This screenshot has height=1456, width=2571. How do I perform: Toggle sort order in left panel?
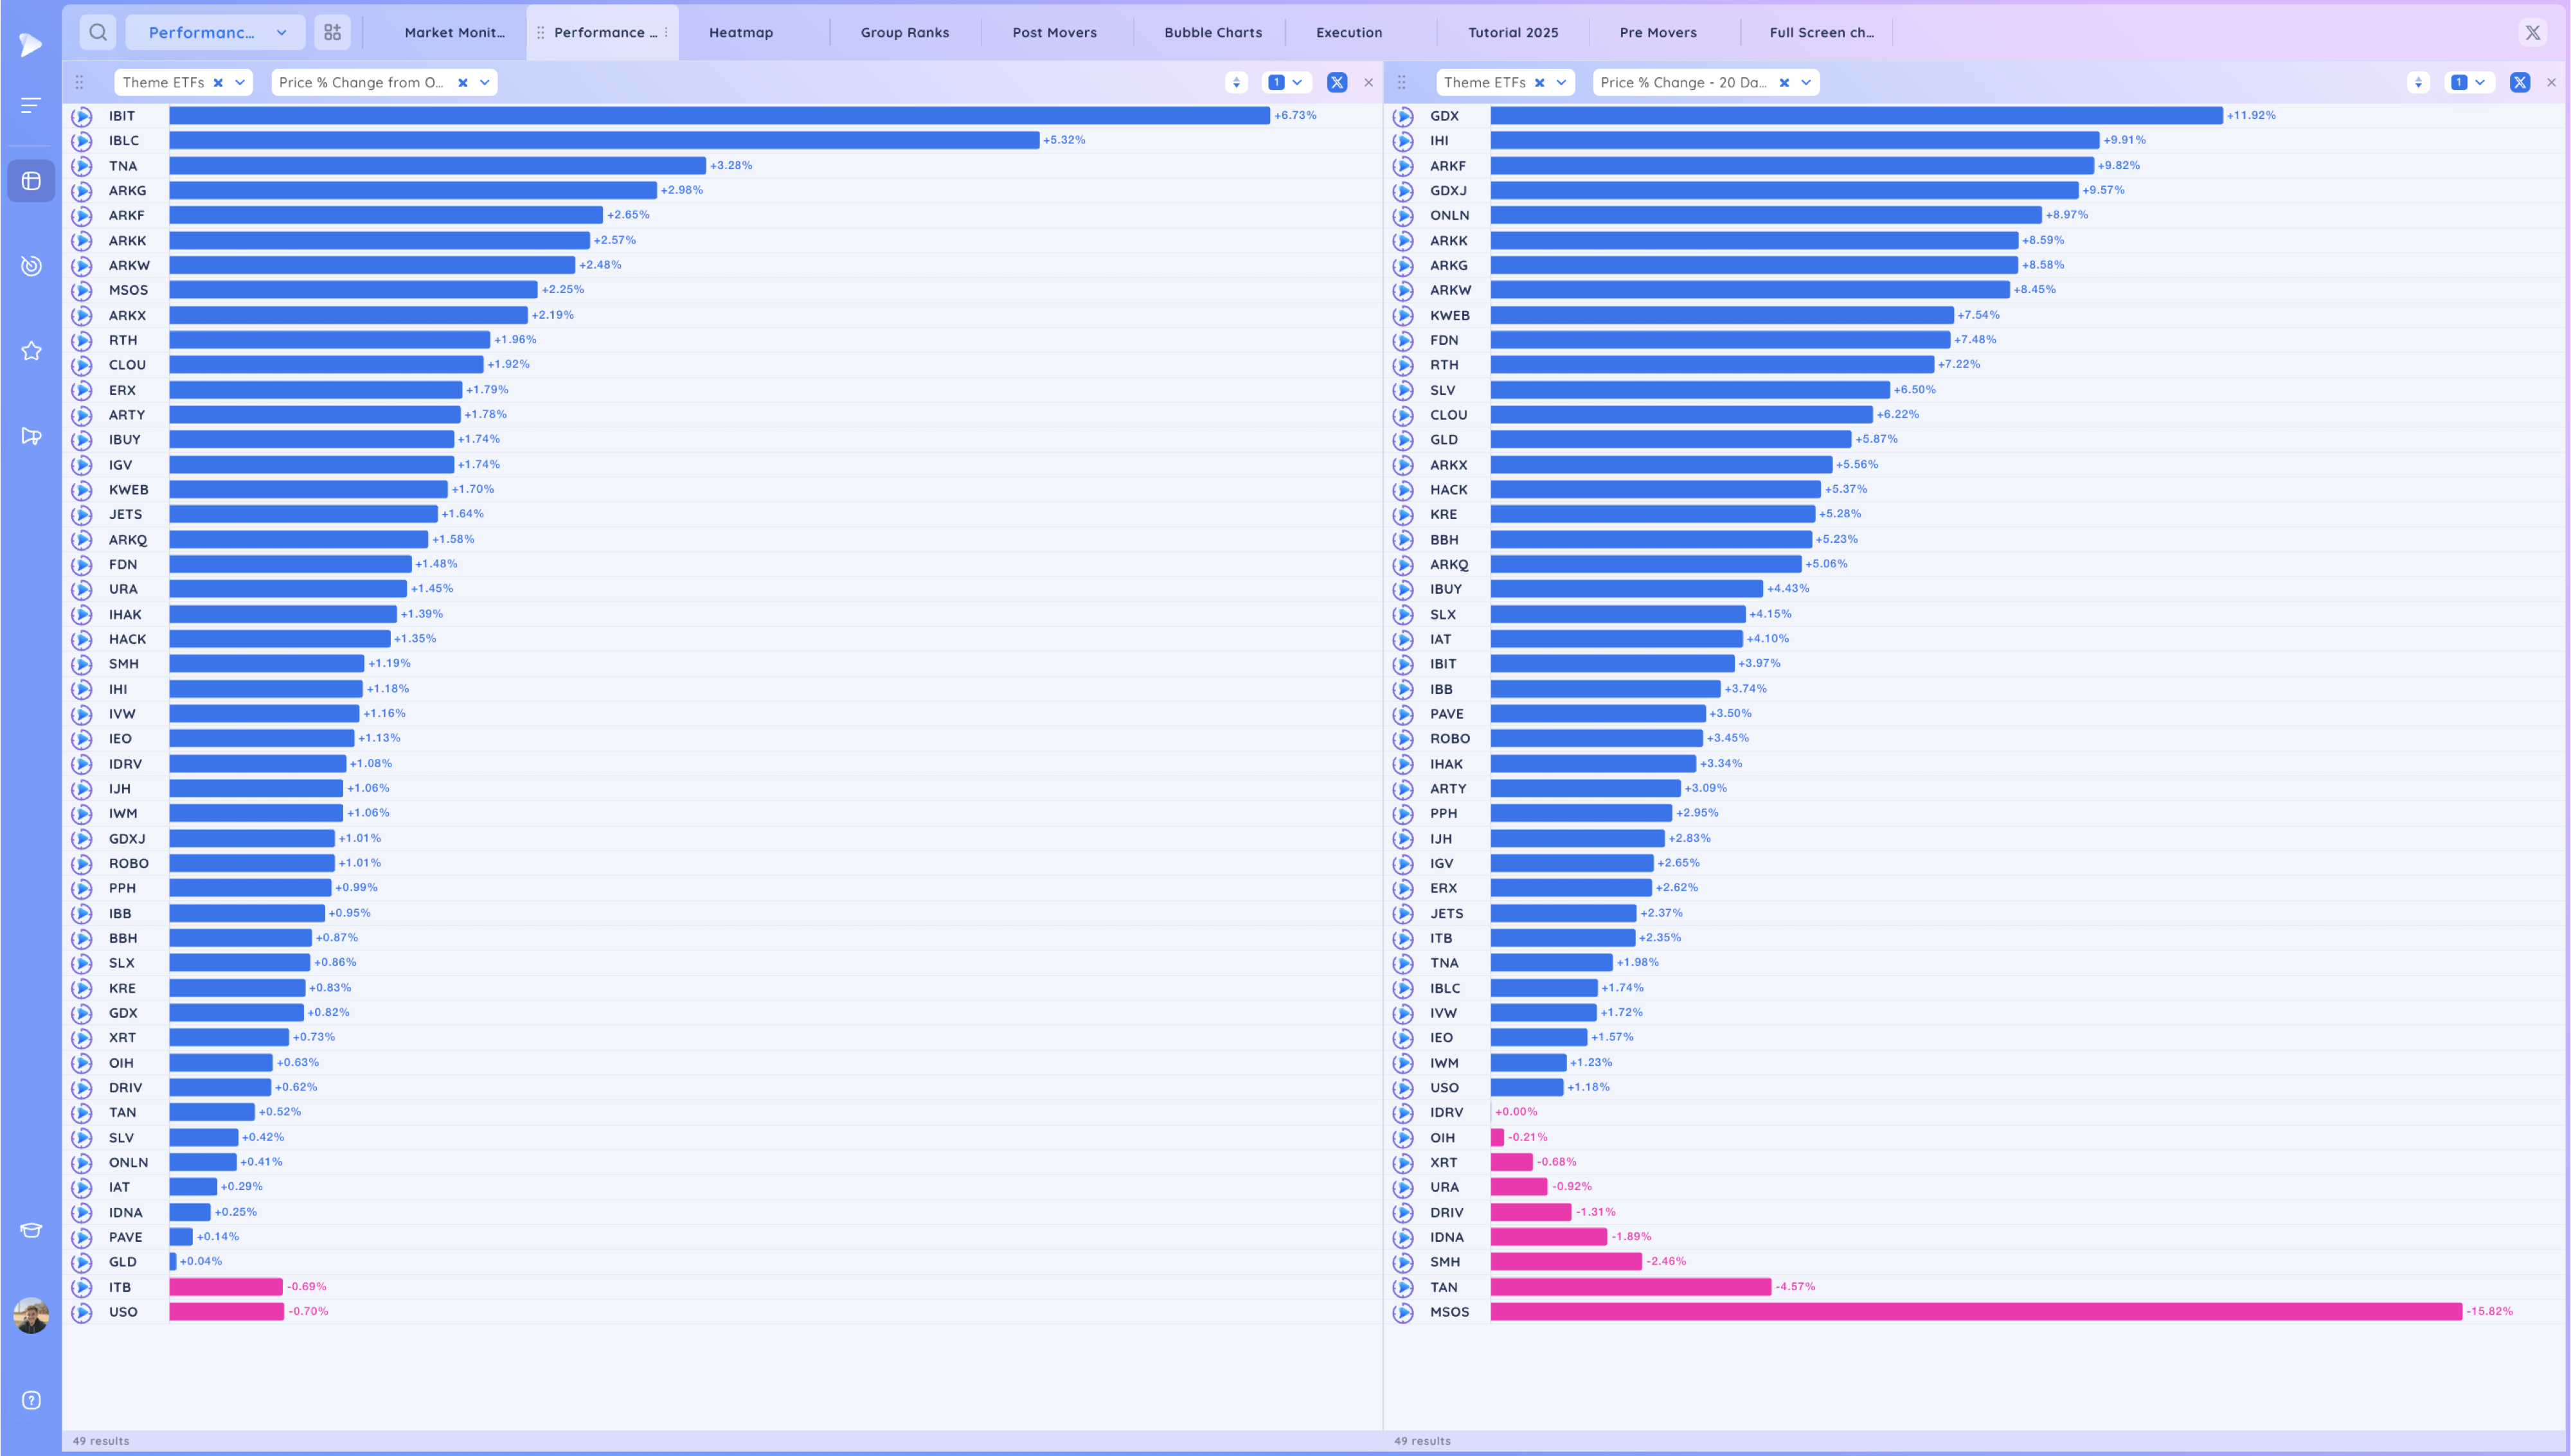click(x=1236, y=83)
